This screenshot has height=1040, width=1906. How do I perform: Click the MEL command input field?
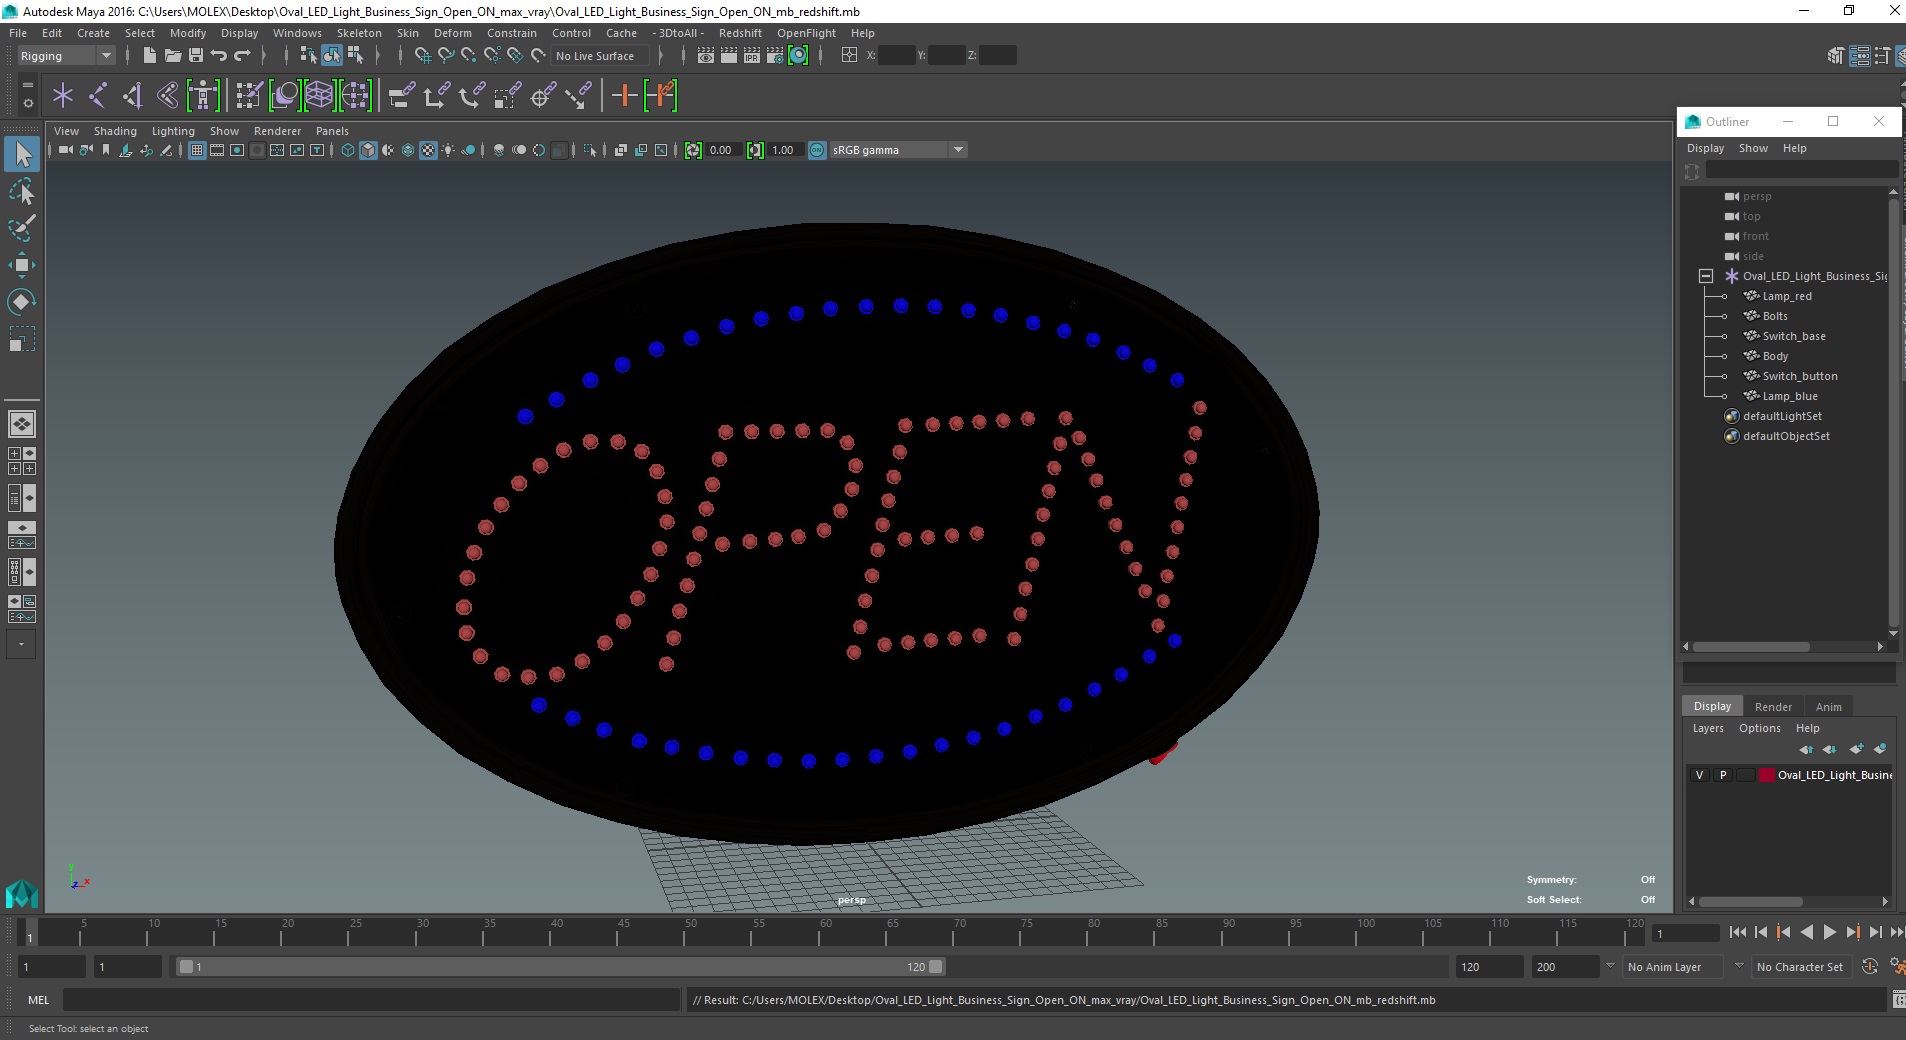[371, 1000]
